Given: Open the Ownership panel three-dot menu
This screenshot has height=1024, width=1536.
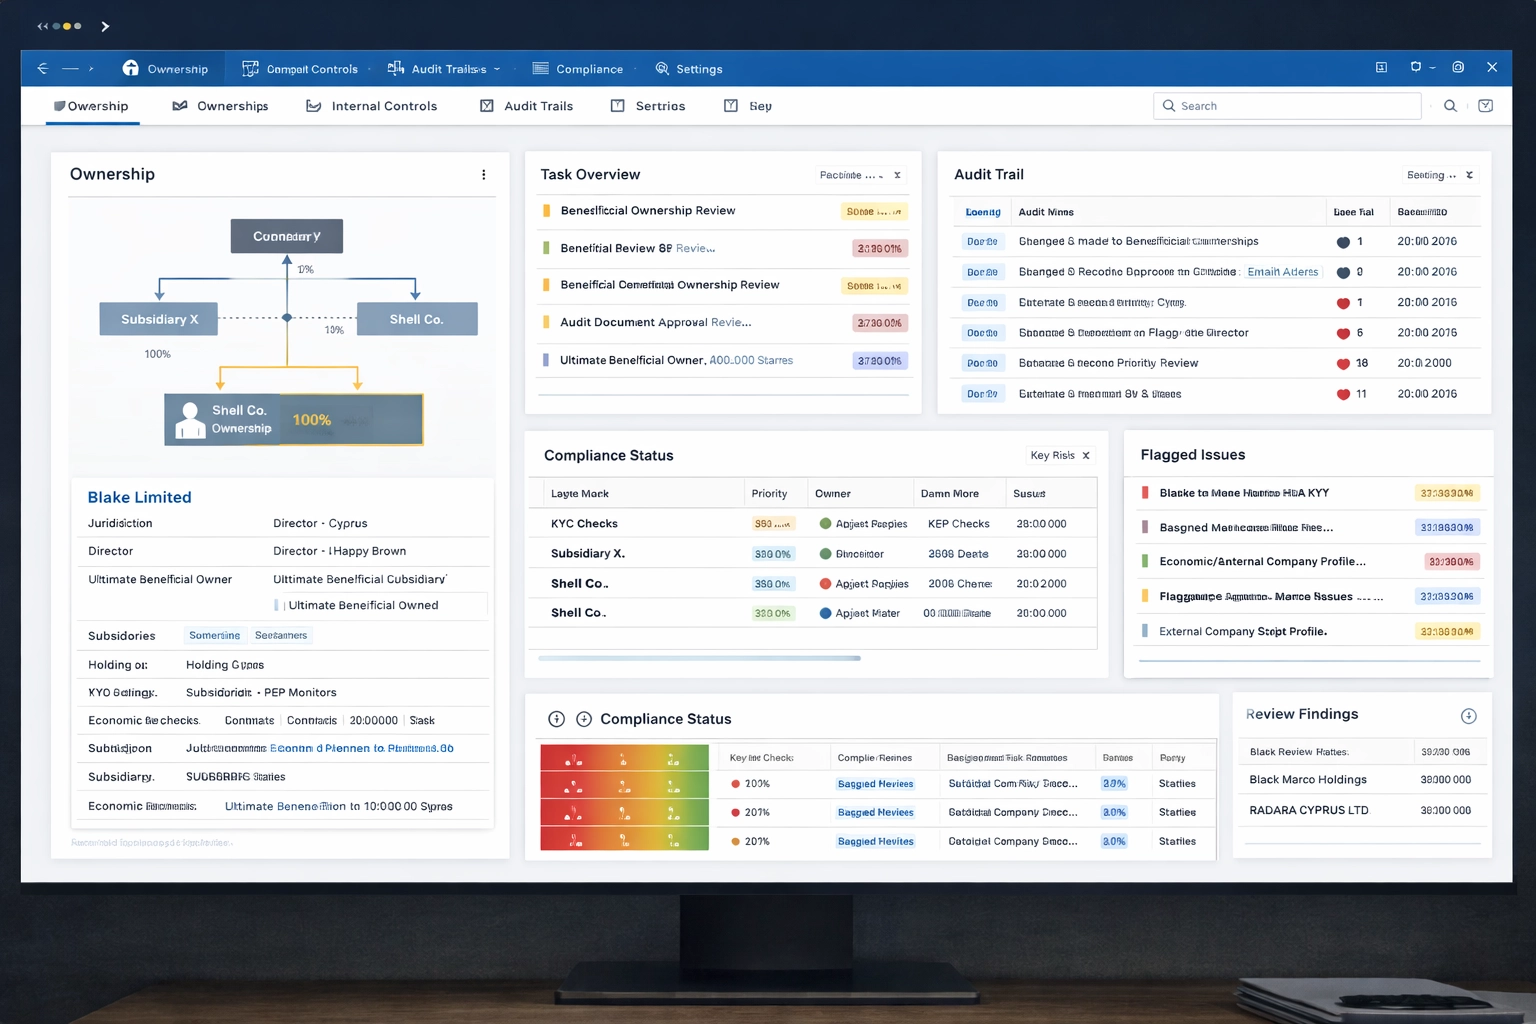Looking at the screenshot, I should point(484,175).
